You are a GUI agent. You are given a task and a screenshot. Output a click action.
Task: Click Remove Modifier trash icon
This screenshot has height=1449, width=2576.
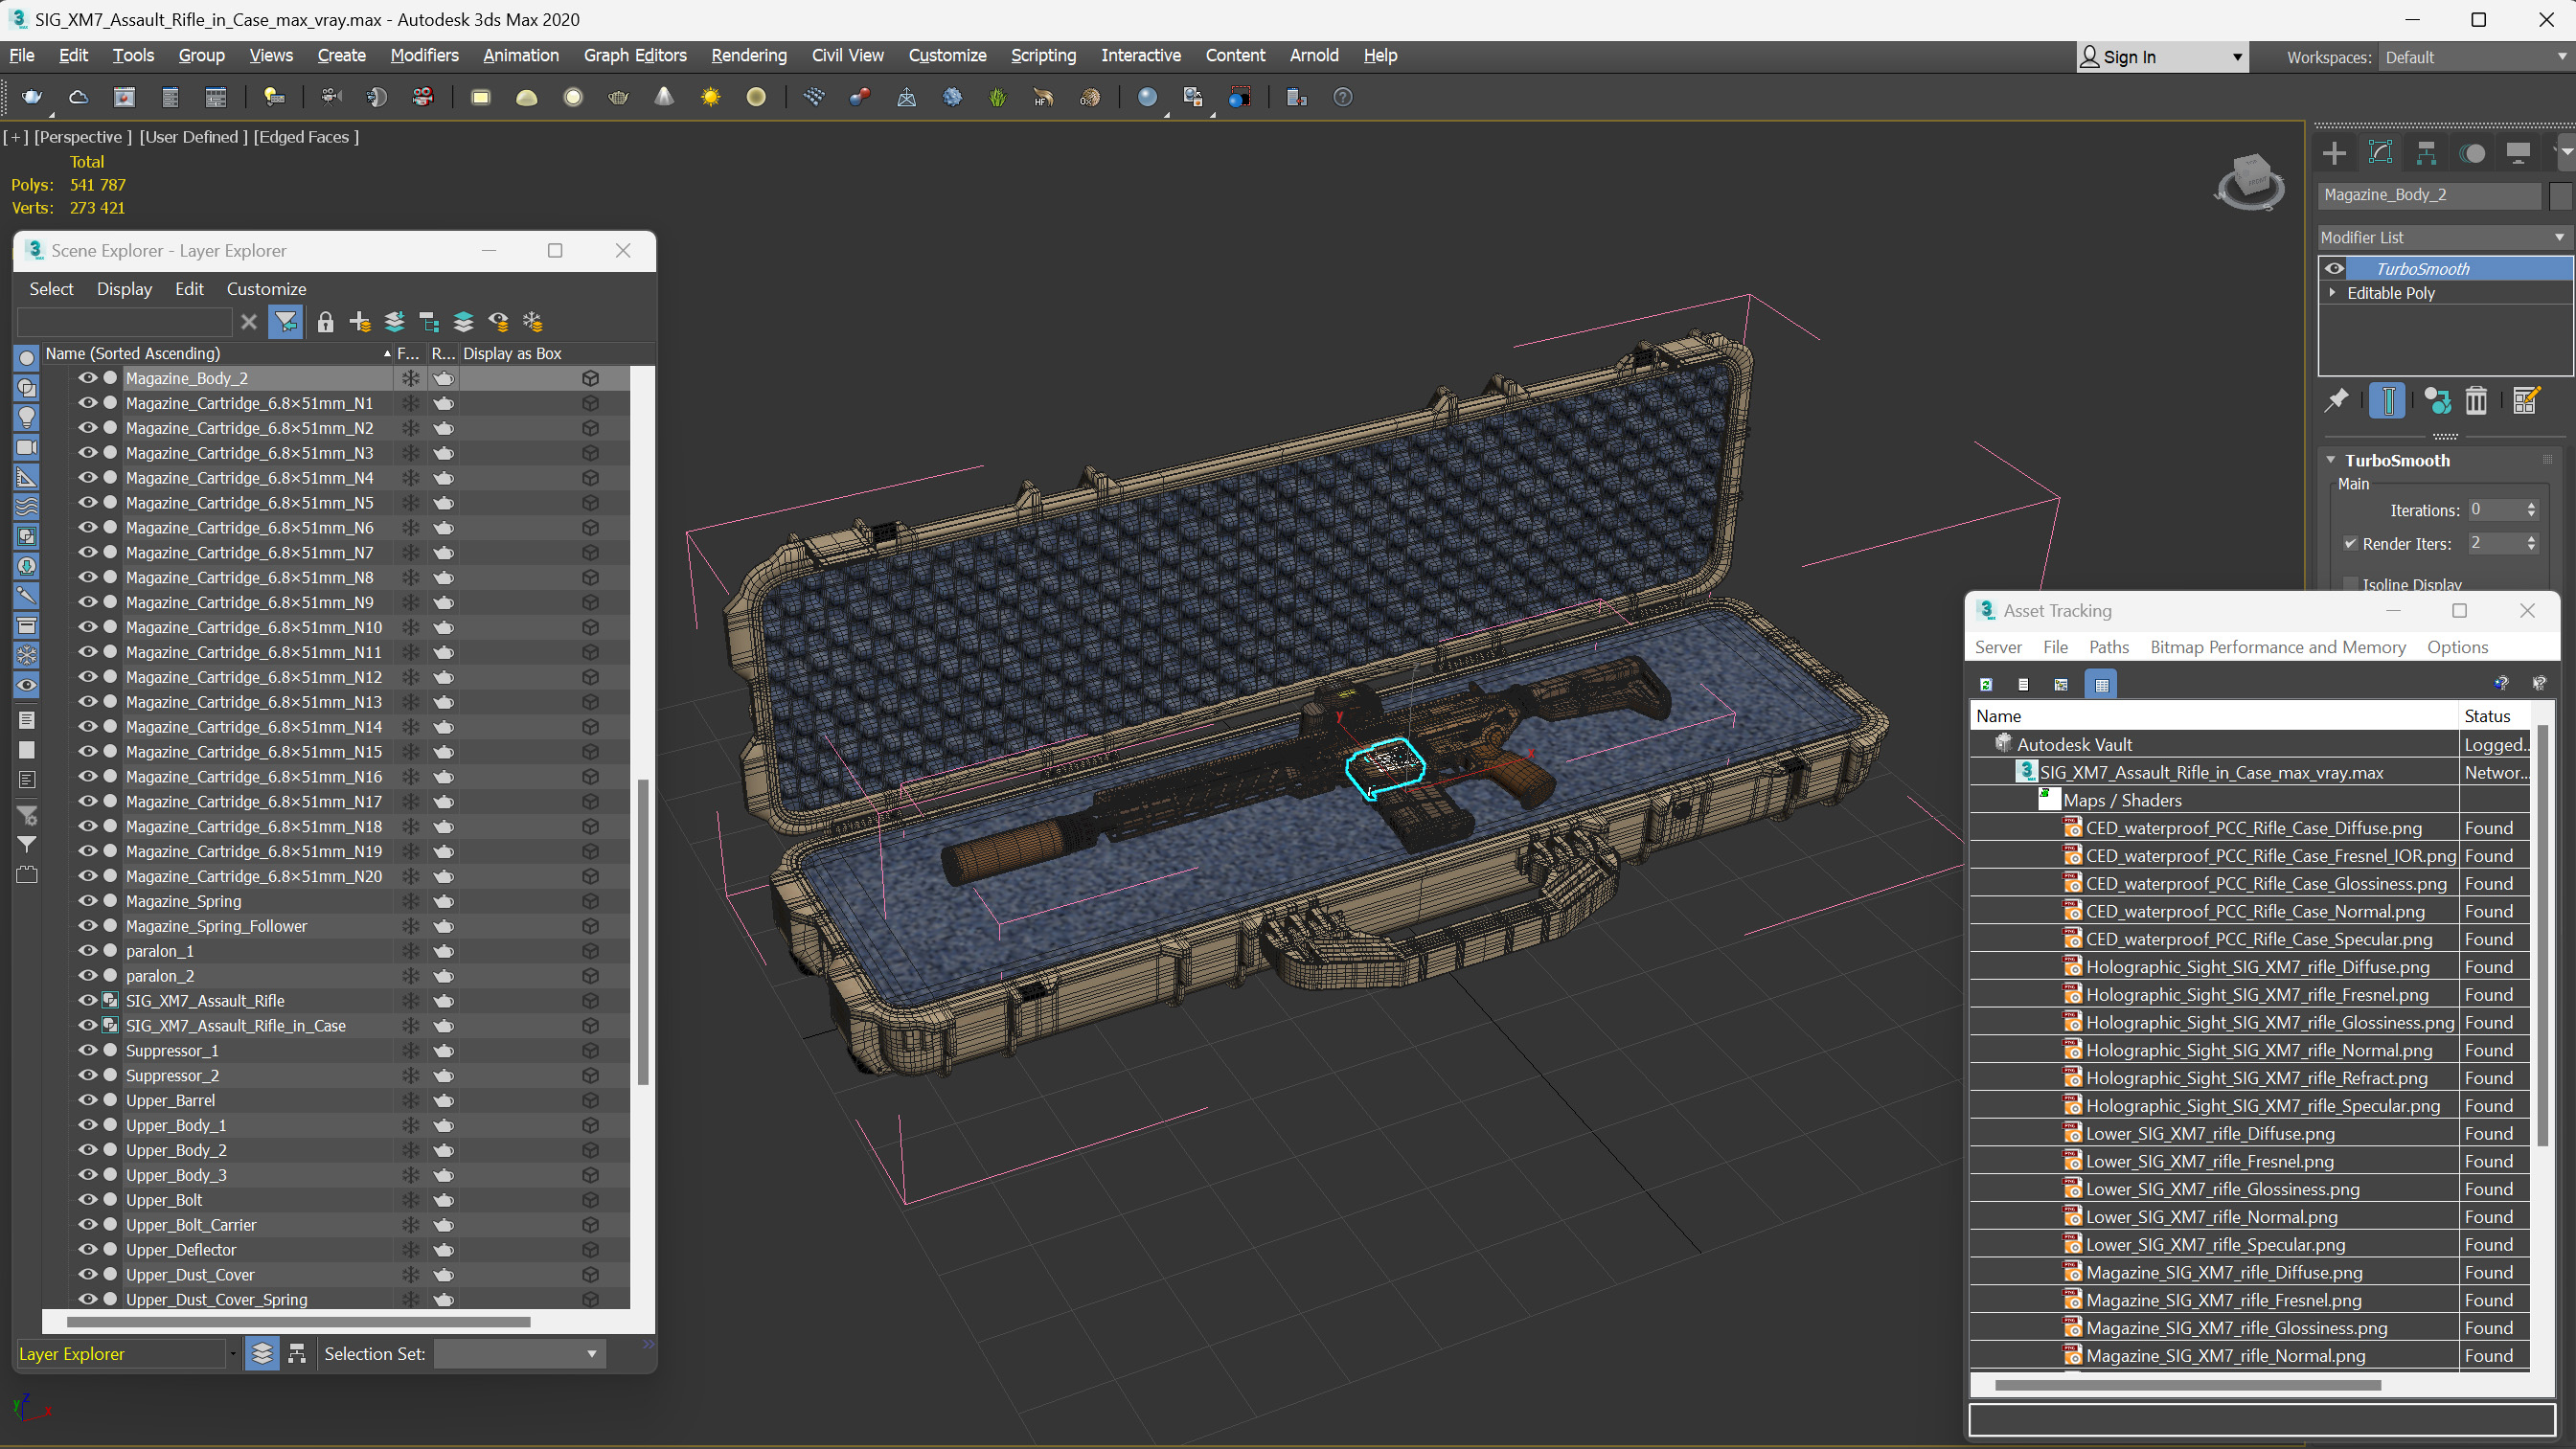click(x=2476, y=401)
